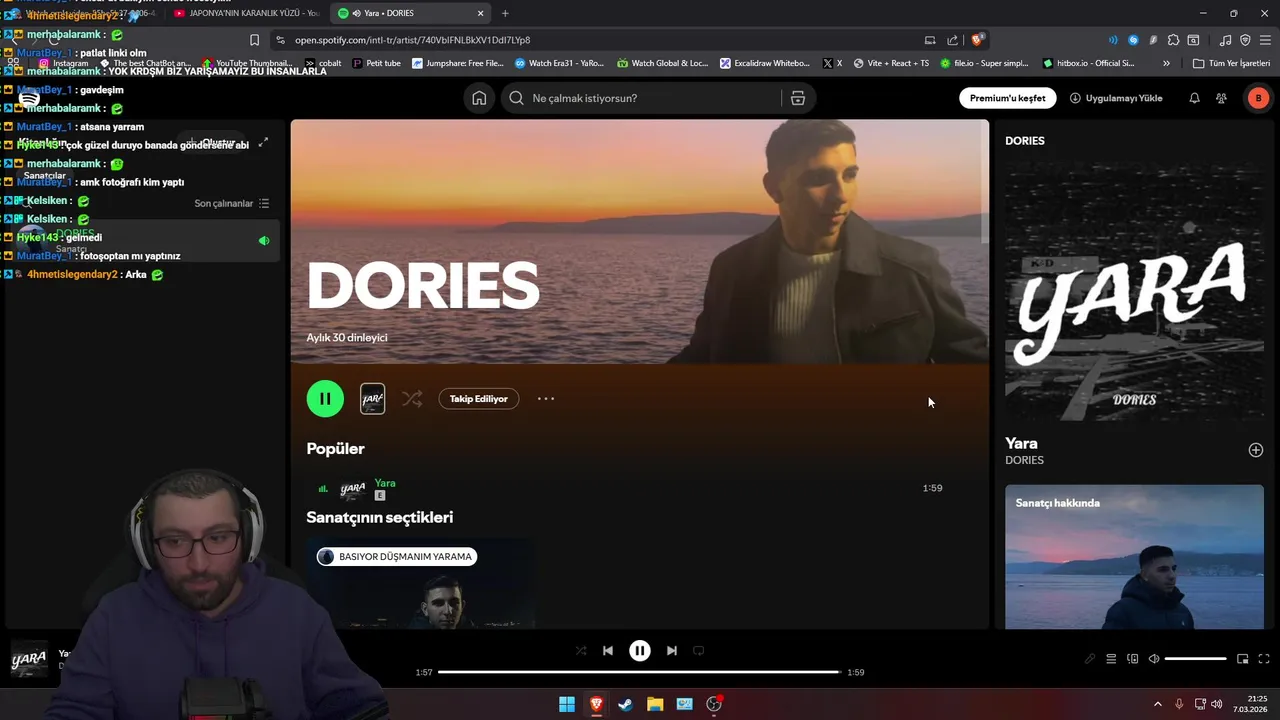Open the three-dots more options menu
Image resolution: width=1280 pixels, height=720 pixels.
click(546, 398)
